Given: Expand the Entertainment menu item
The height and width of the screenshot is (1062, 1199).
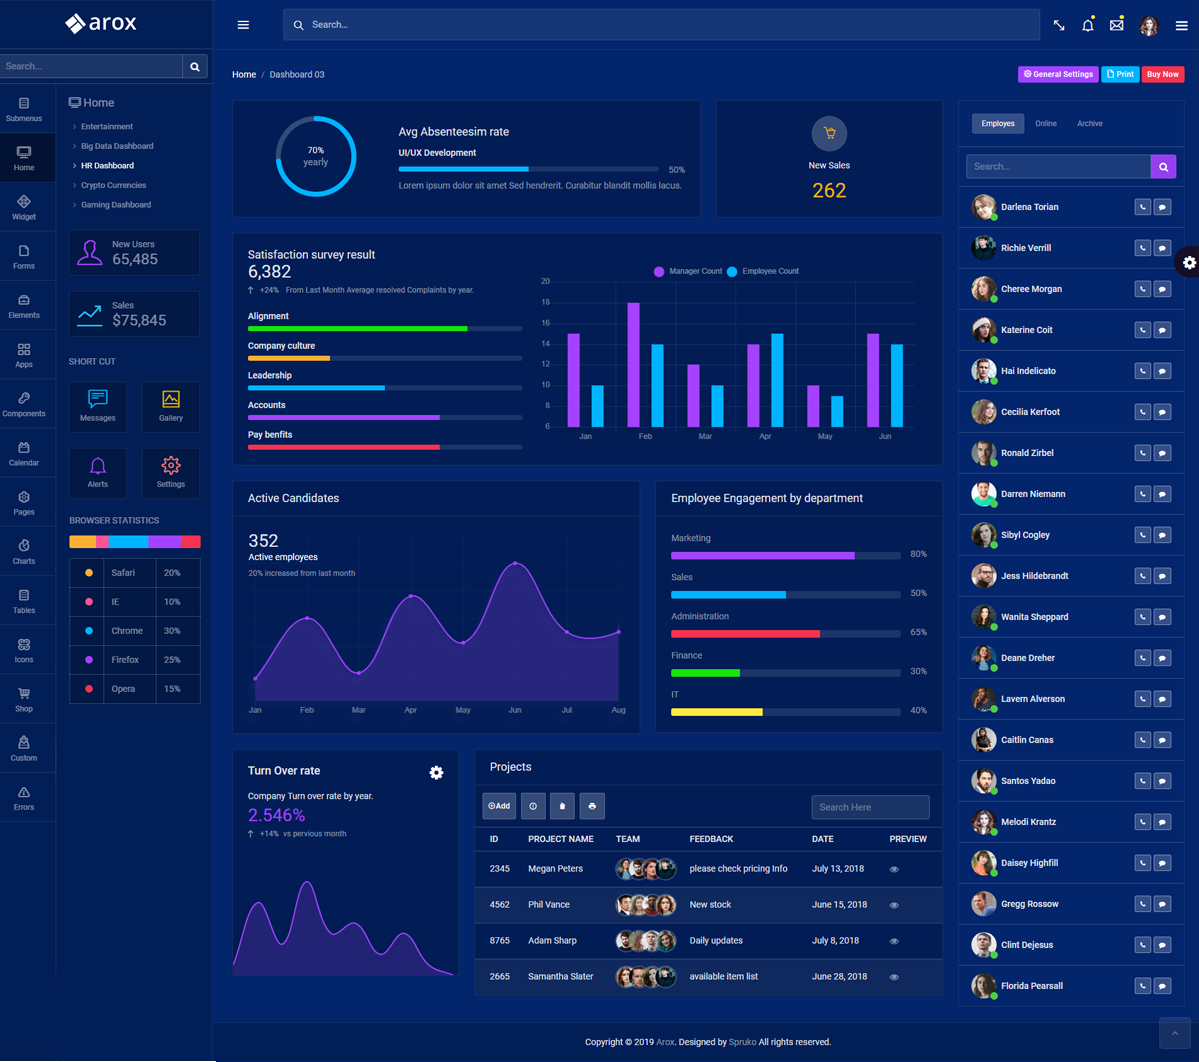Looking at the screenshot, I should [x=107, y=127].
